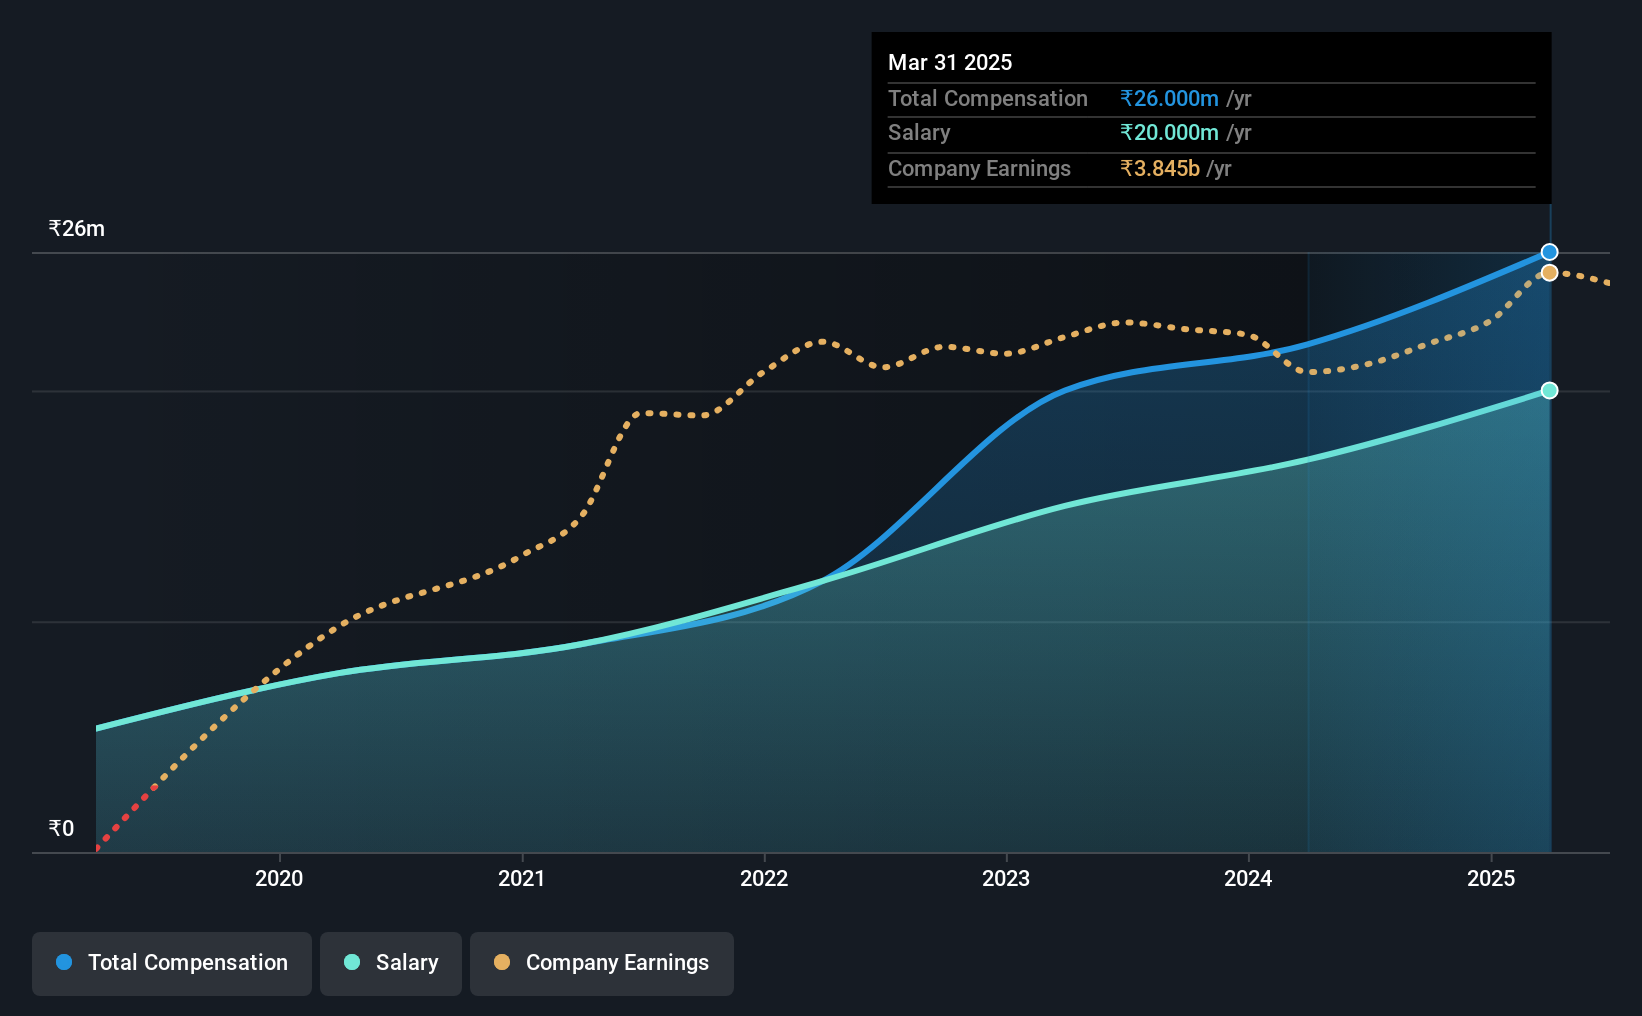The image size is (1642, 1016).
Task: Click the Salary label in tooltip
Action: [919, 132]
